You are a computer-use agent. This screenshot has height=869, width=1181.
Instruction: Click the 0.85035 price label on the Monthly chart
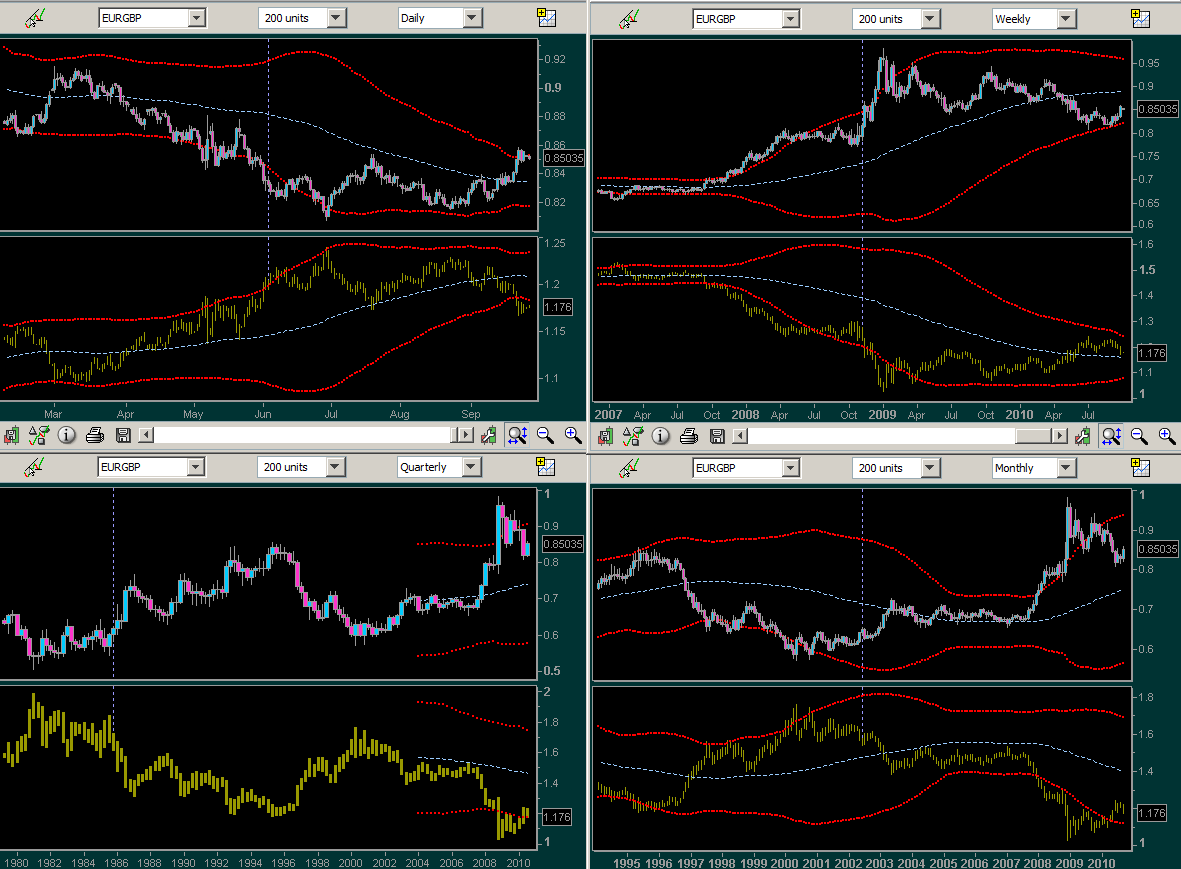click(1158, 549)
